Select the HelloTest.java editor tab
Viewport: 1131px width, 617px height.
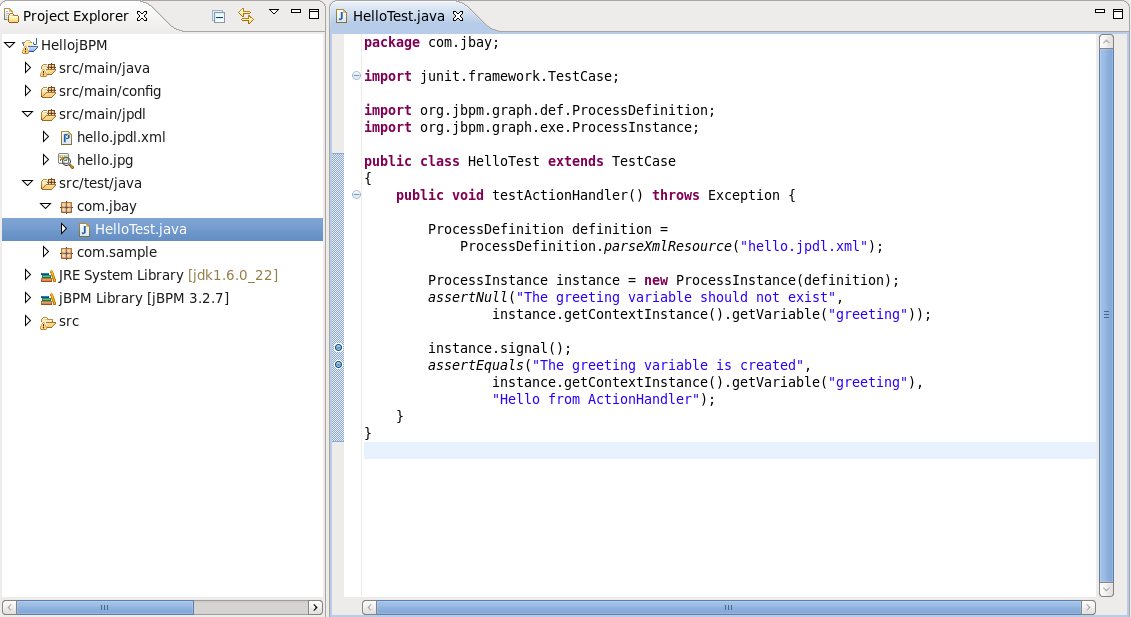pyautogui.click(x=398, y=16)
